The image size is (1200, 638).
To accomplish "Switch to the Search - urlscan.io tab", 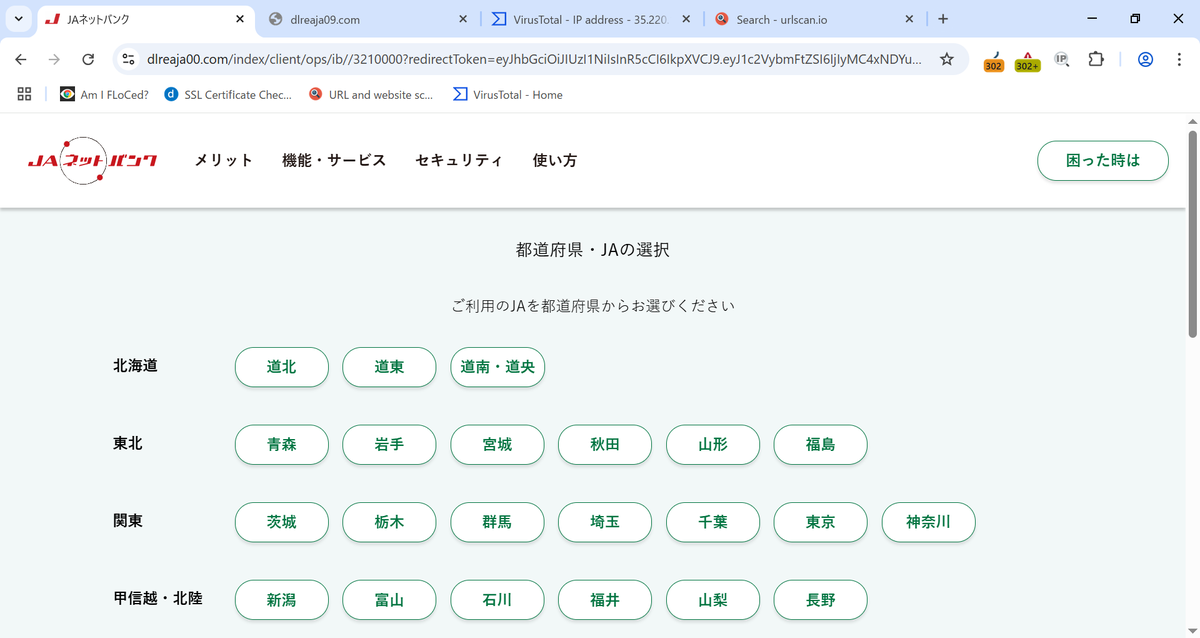I will point(815,19).
